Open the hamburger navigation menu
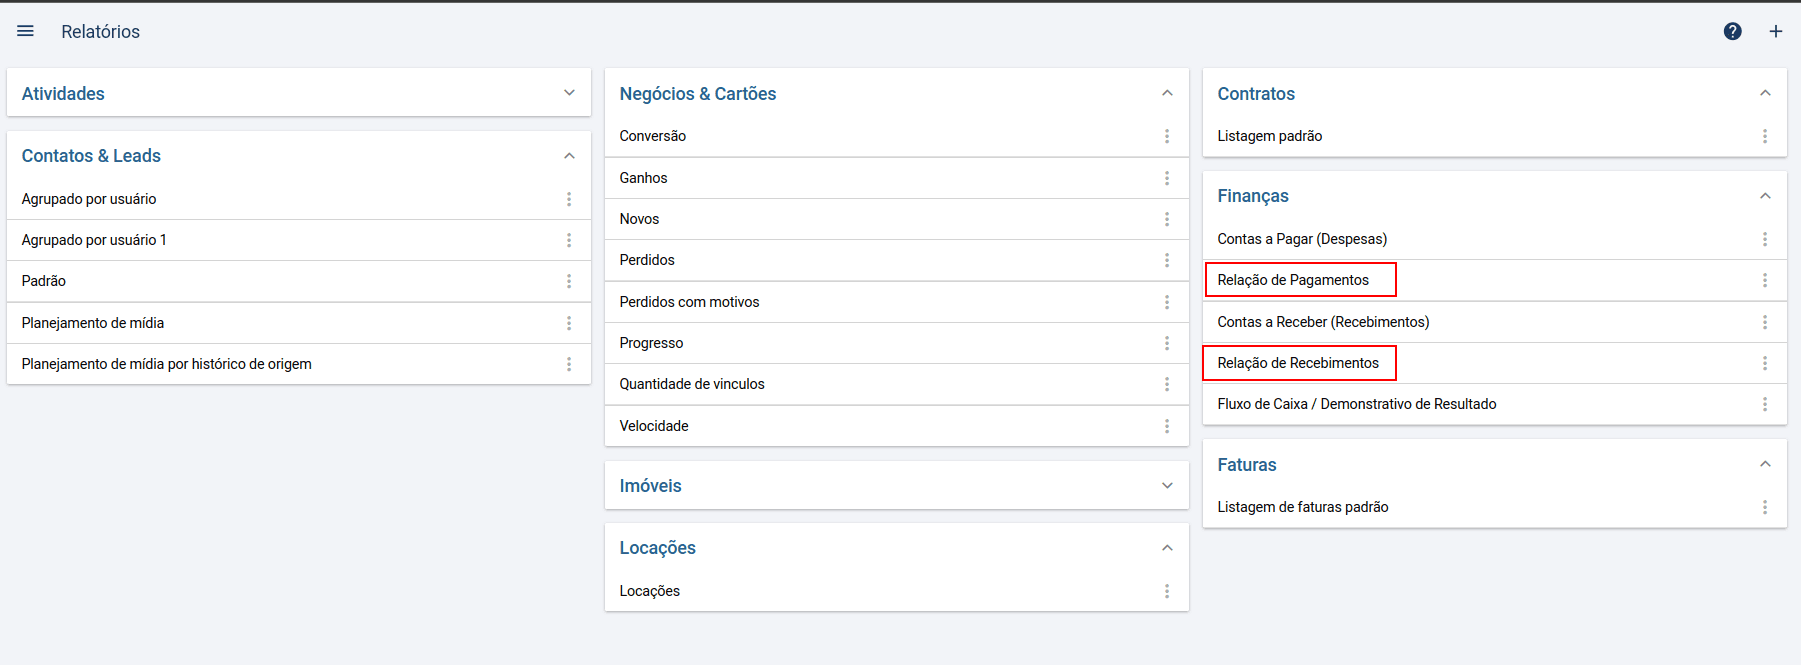Viewport: 1801px width, 665px height. pos(26,31)
